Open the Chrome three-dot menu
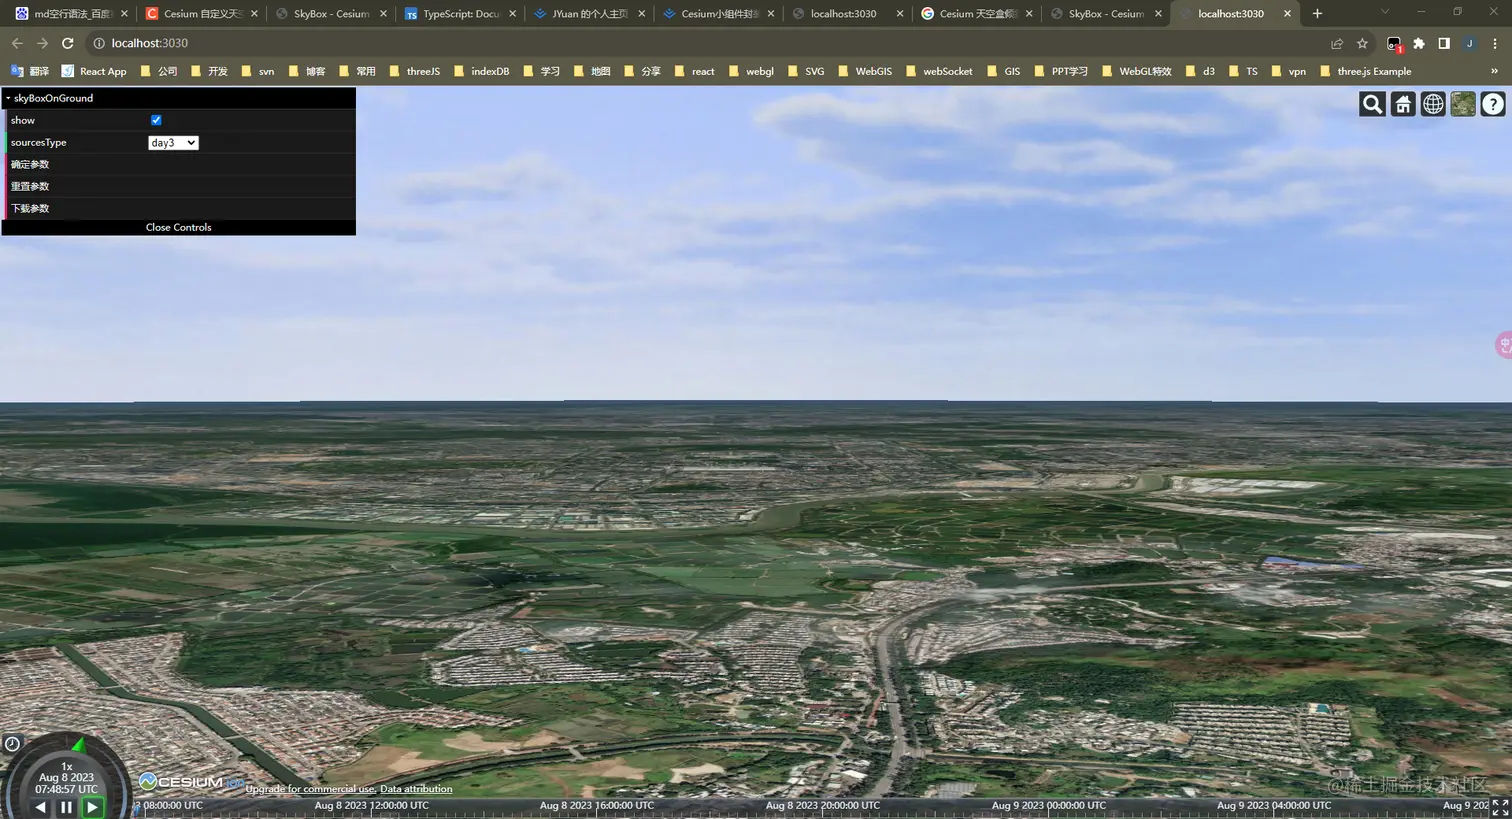 [x=1495, y=43]
